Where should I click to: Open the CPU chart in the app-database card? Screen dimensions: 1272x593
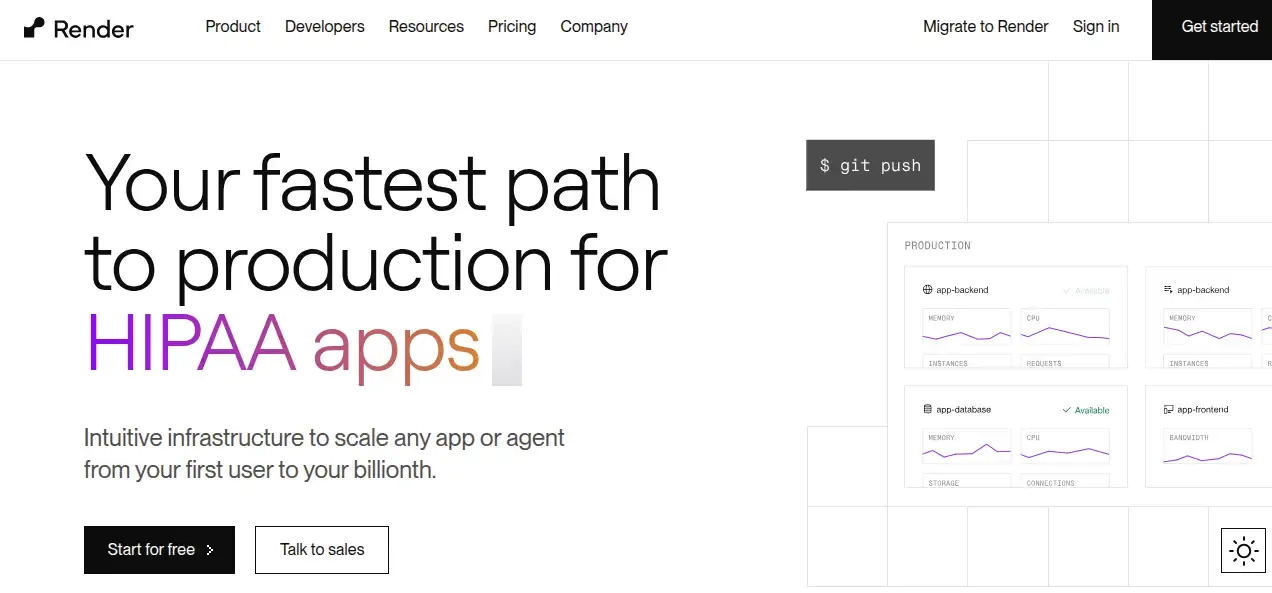coord(1065,446)
